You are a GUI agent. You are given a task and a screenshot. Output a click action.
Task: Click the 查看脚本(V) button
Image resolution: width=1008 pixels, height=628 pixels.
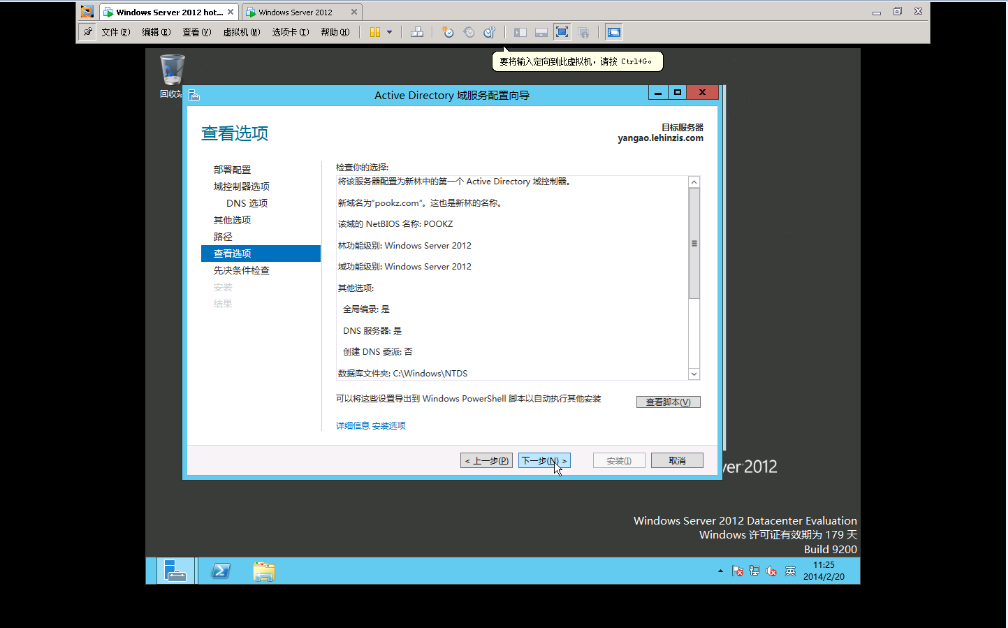tap(668, 402)
